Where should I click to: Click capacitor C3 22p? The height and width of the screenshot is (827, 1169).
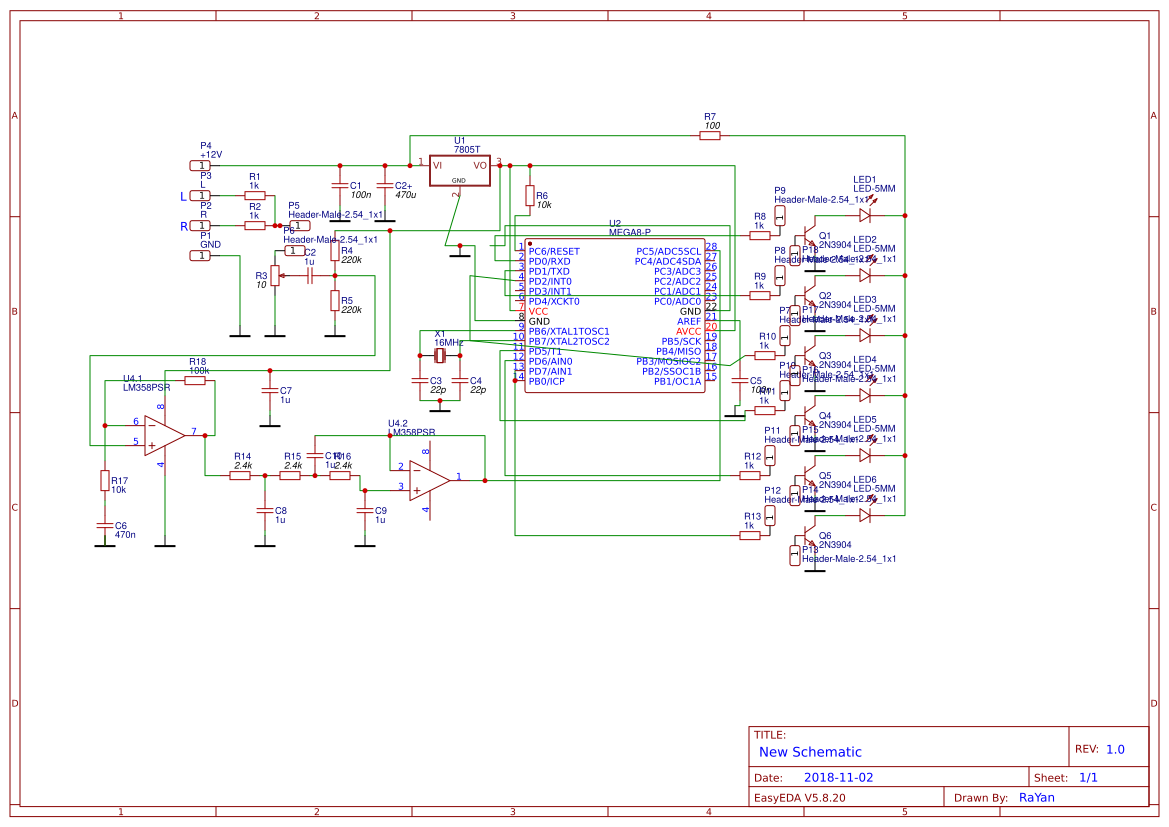point(420,380)
